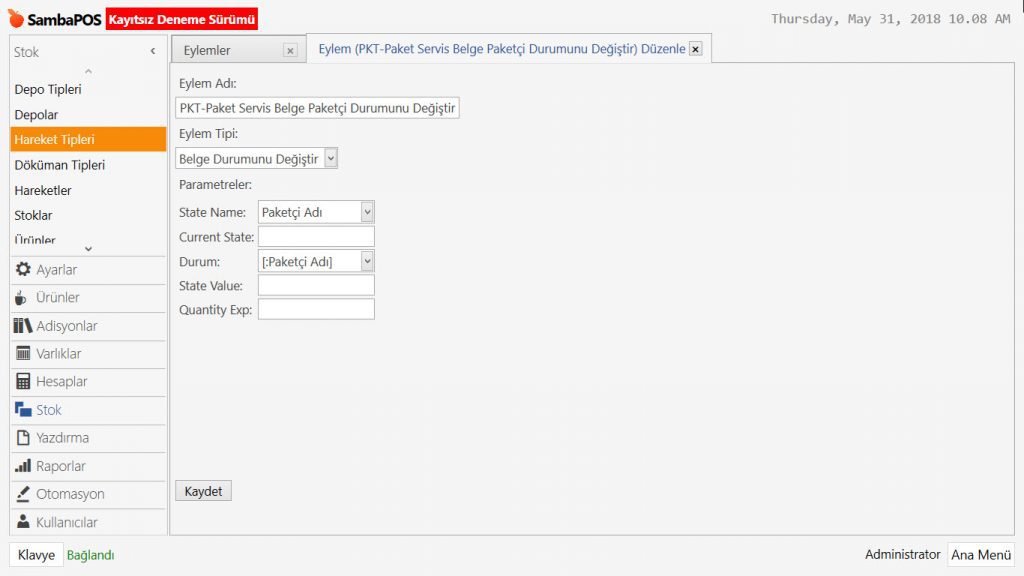Close the Eylemler tab
This screenshot has width=1024, height=576.
coord(290,50)
